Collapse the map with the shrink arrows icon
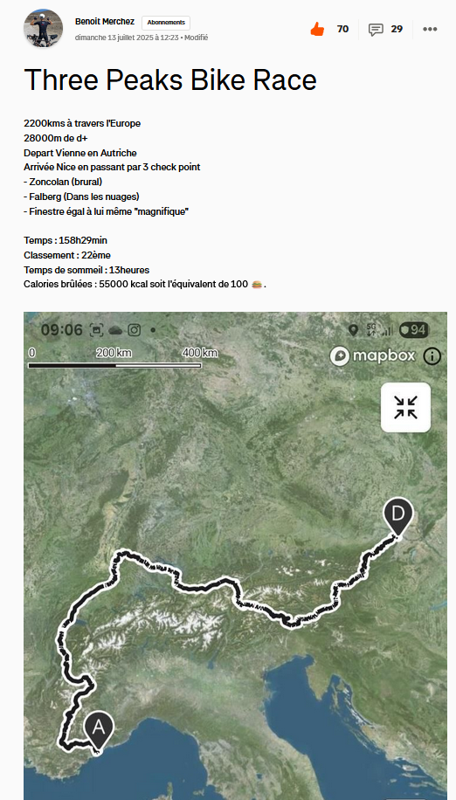456x800 pixels. 406,407
